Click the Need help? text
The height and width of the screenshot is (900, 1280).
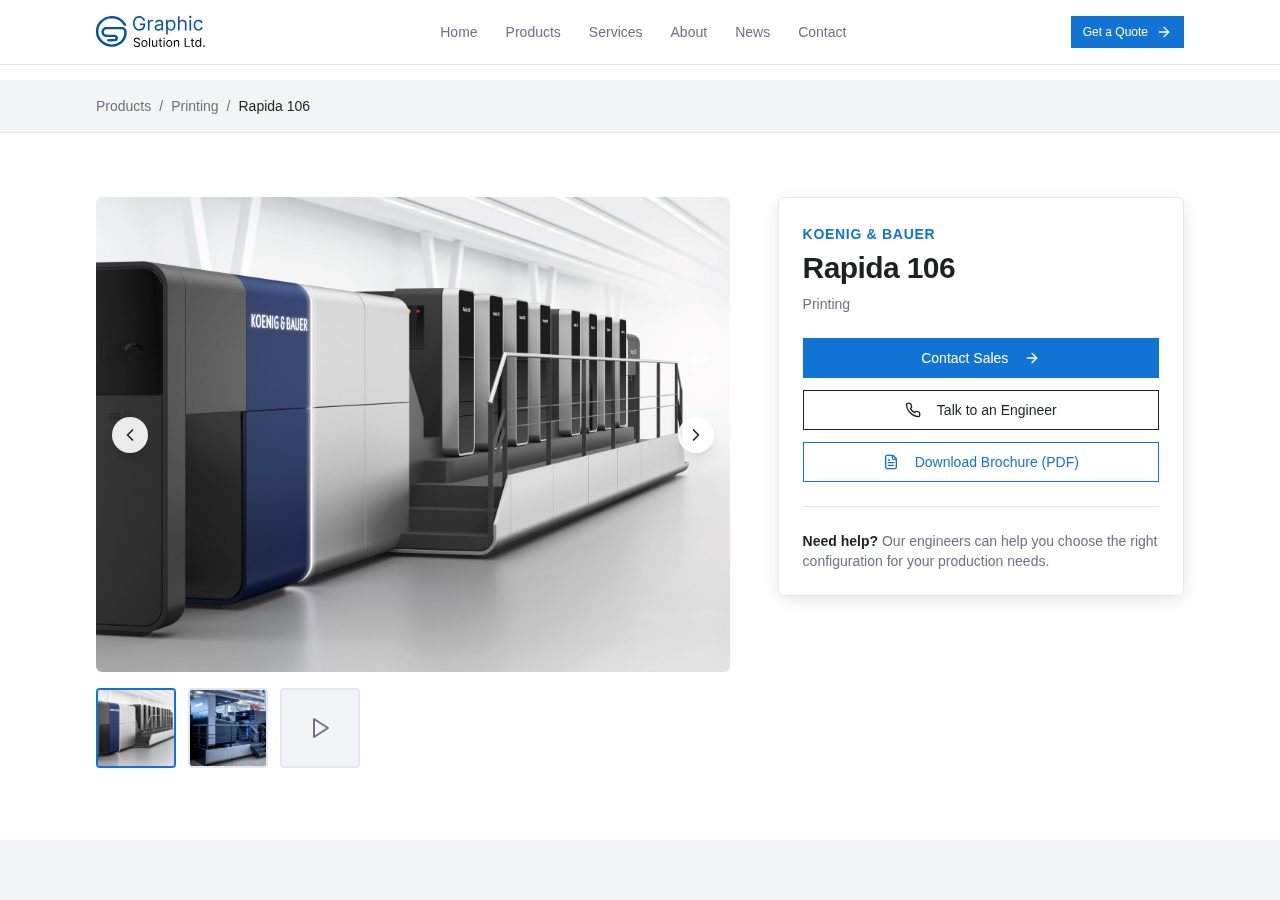coord(840,541)
